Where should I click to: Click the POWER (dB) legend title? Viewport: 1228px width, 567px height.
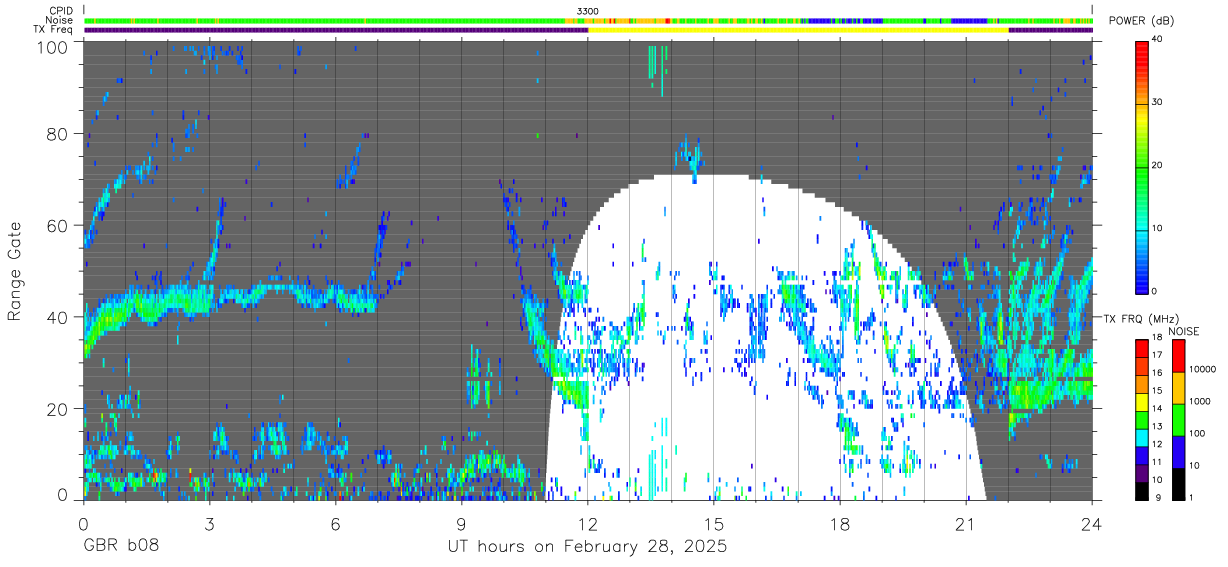(1141, 20)
